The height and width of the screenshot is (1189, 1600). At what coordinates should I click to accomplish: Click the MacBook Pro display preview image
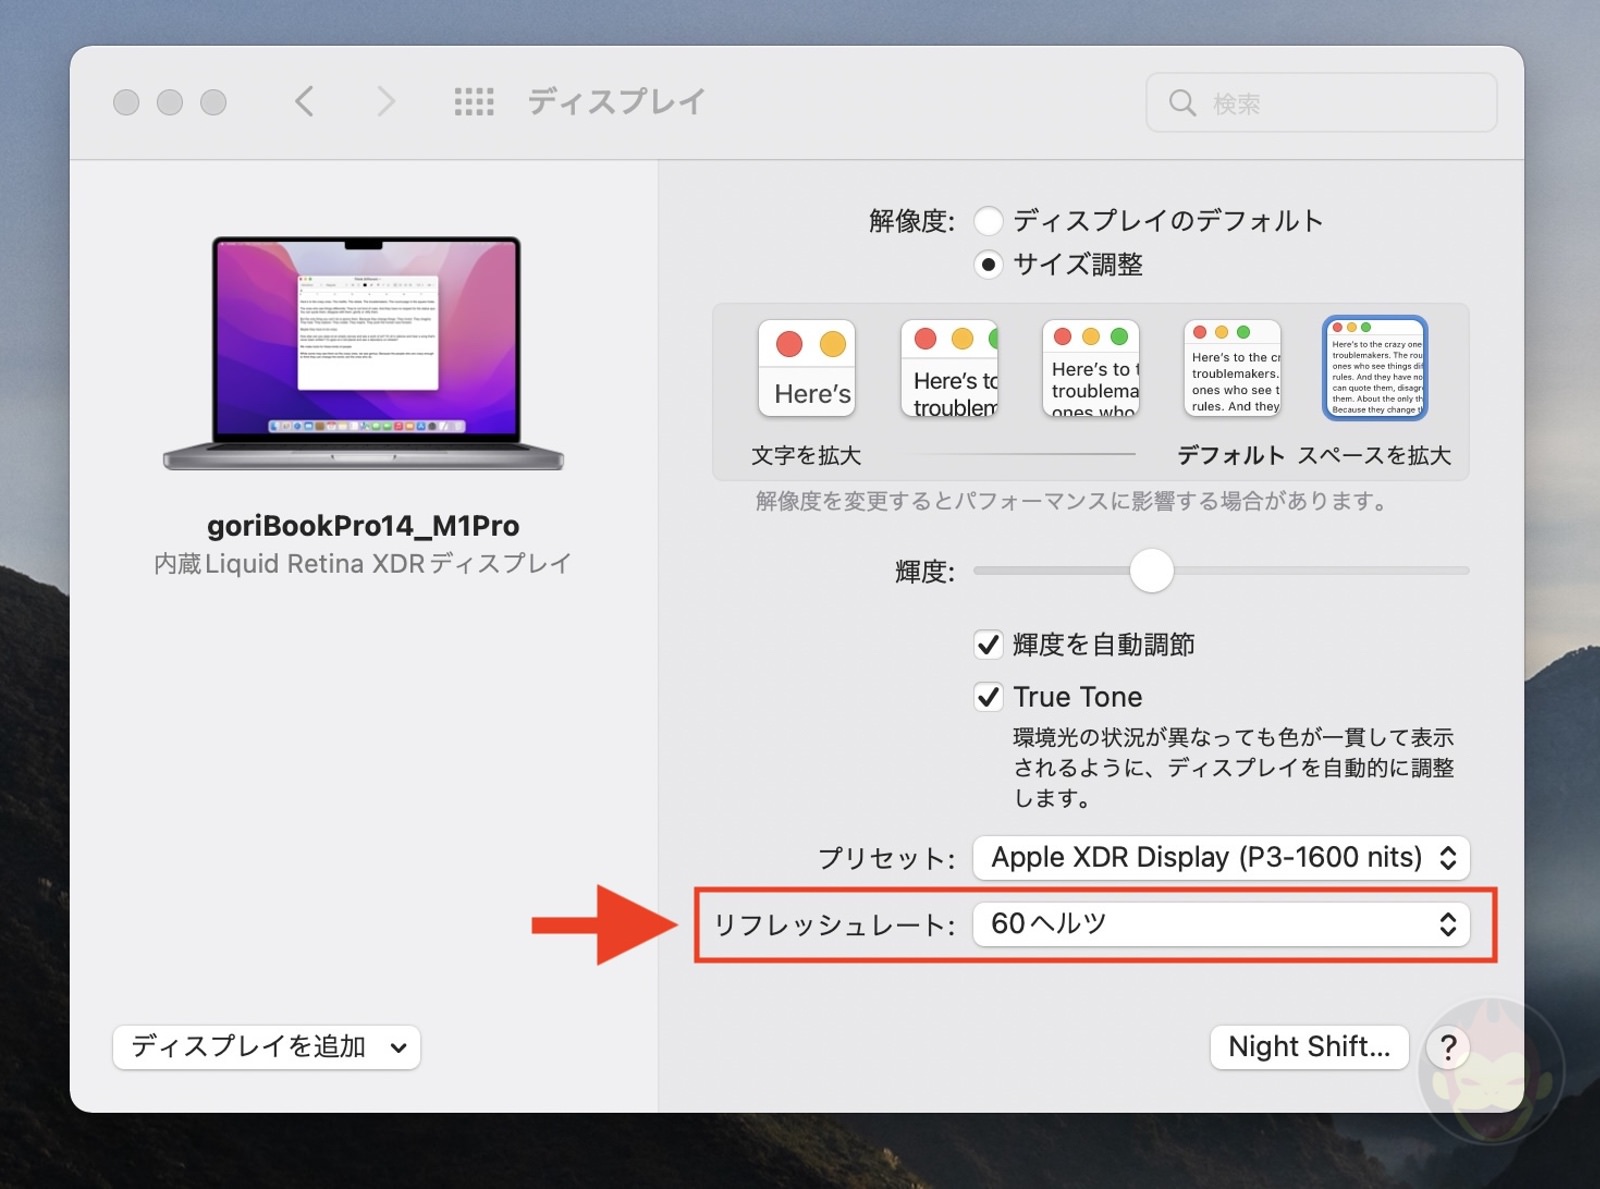[365, 350]
